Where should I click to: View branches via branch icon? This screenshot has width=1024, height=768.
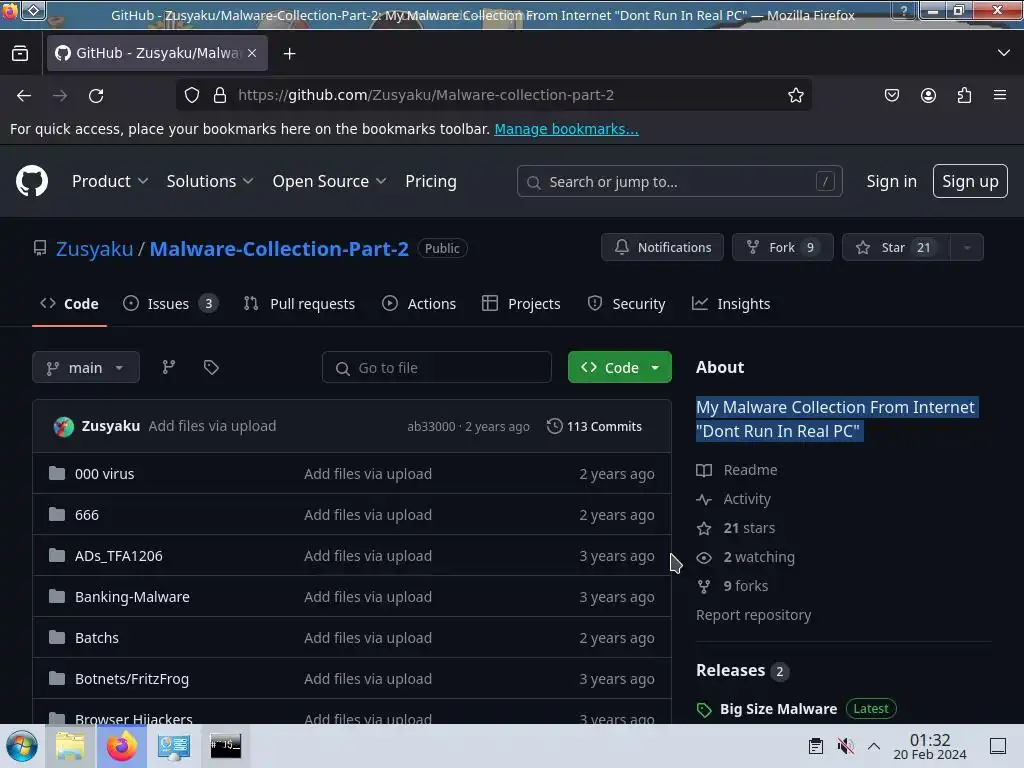point(168,368)
